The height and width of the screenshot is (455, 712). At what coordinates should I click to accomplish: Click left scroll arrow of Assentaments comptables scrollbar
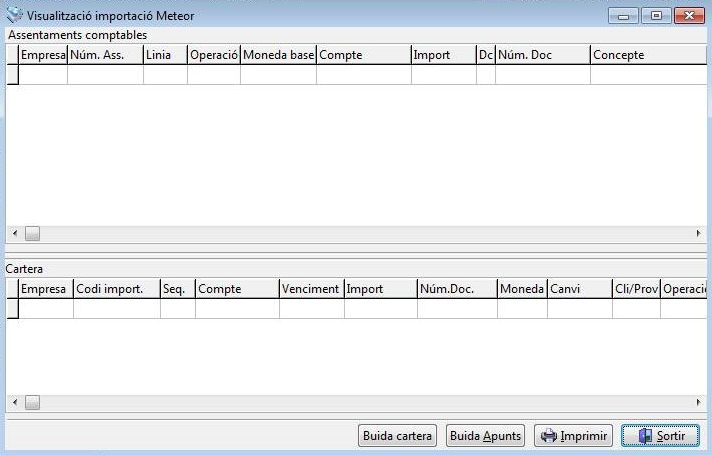click(x=15, y=233)
